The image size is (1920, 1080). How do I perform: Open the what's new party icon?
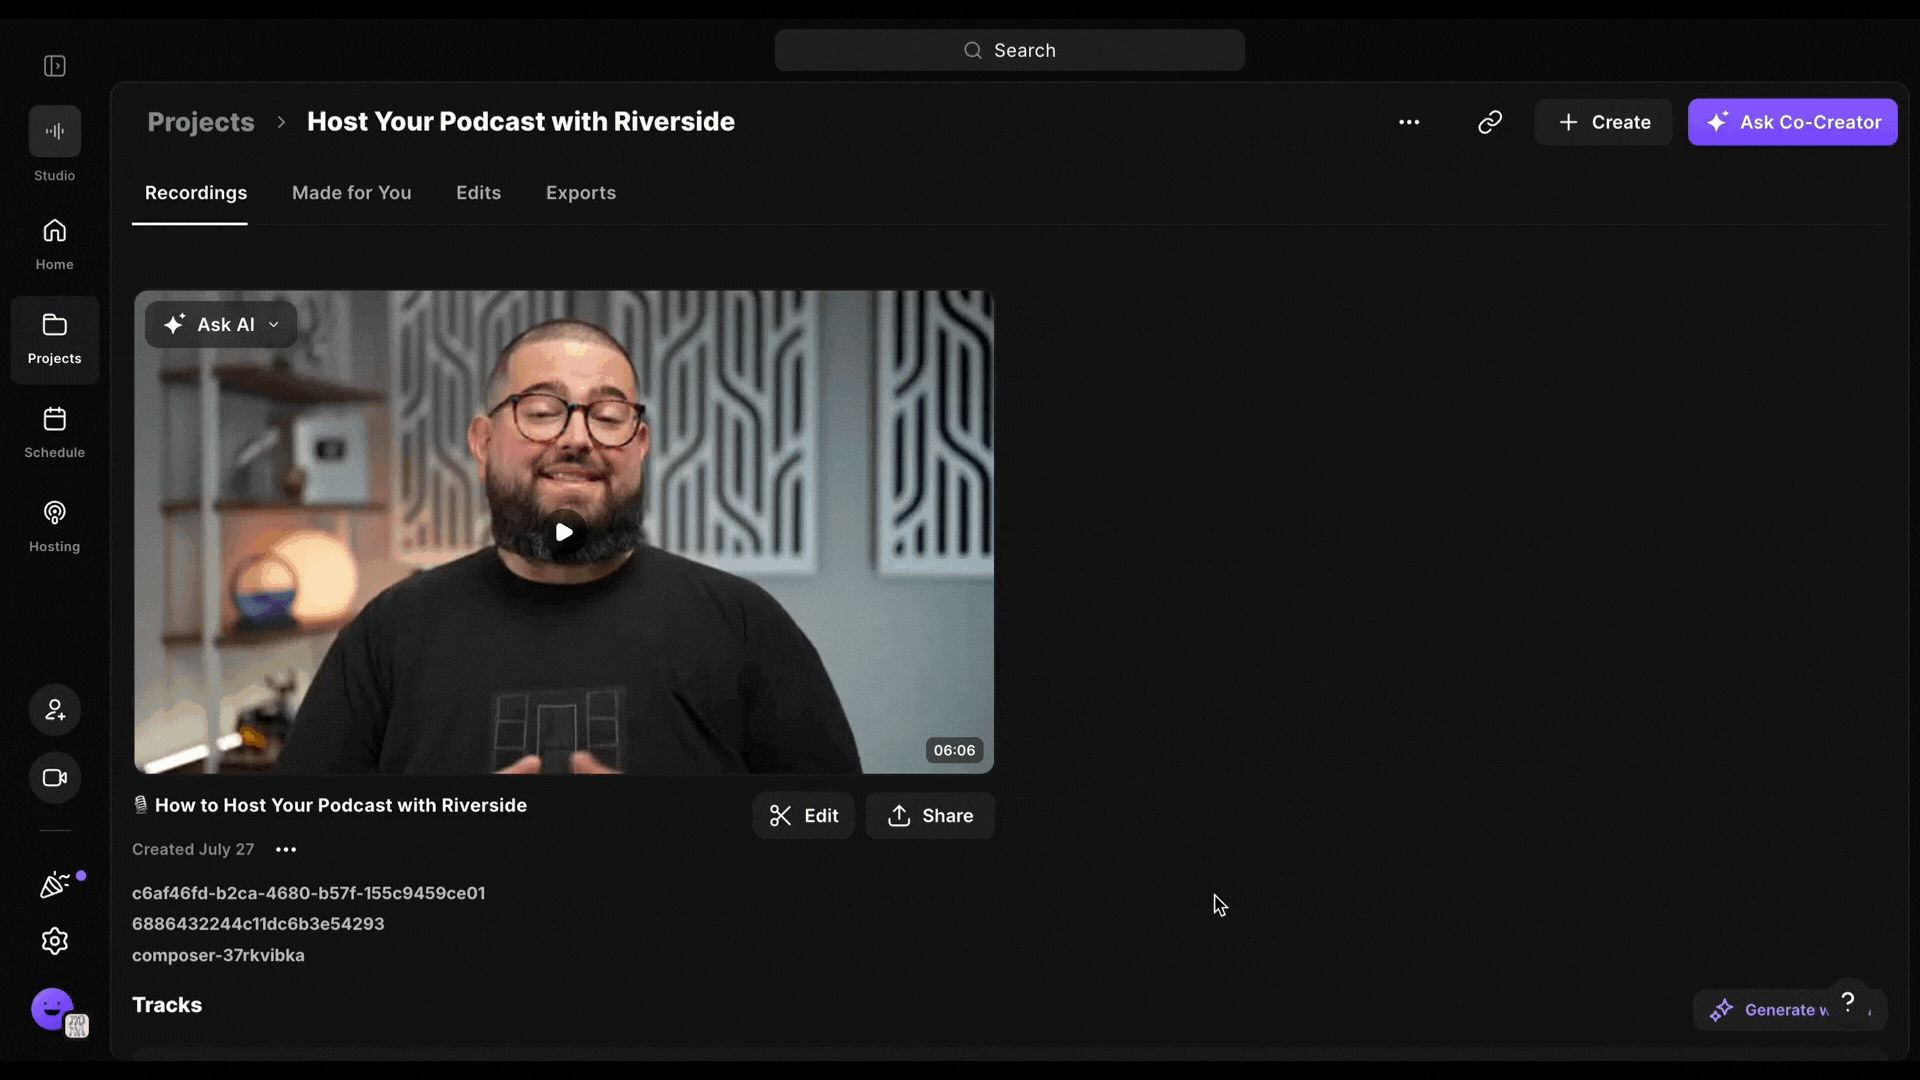pyautogui.click(x=55, y=885)
